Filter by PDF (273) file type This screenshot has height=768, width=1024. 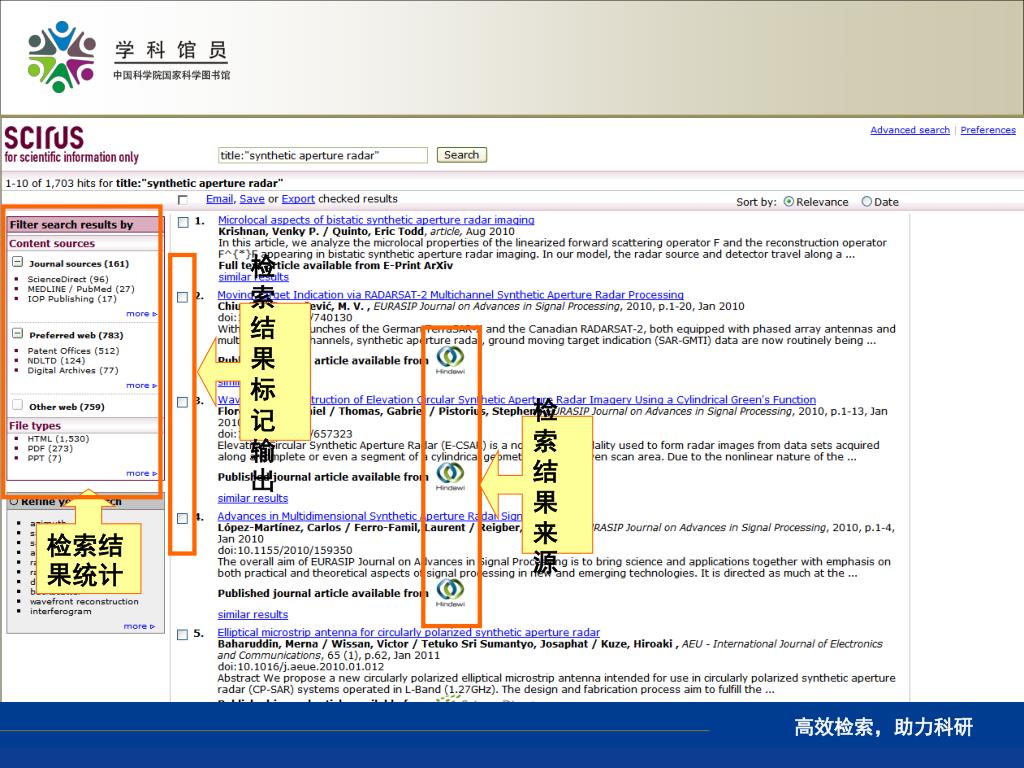tap(50, 449)
